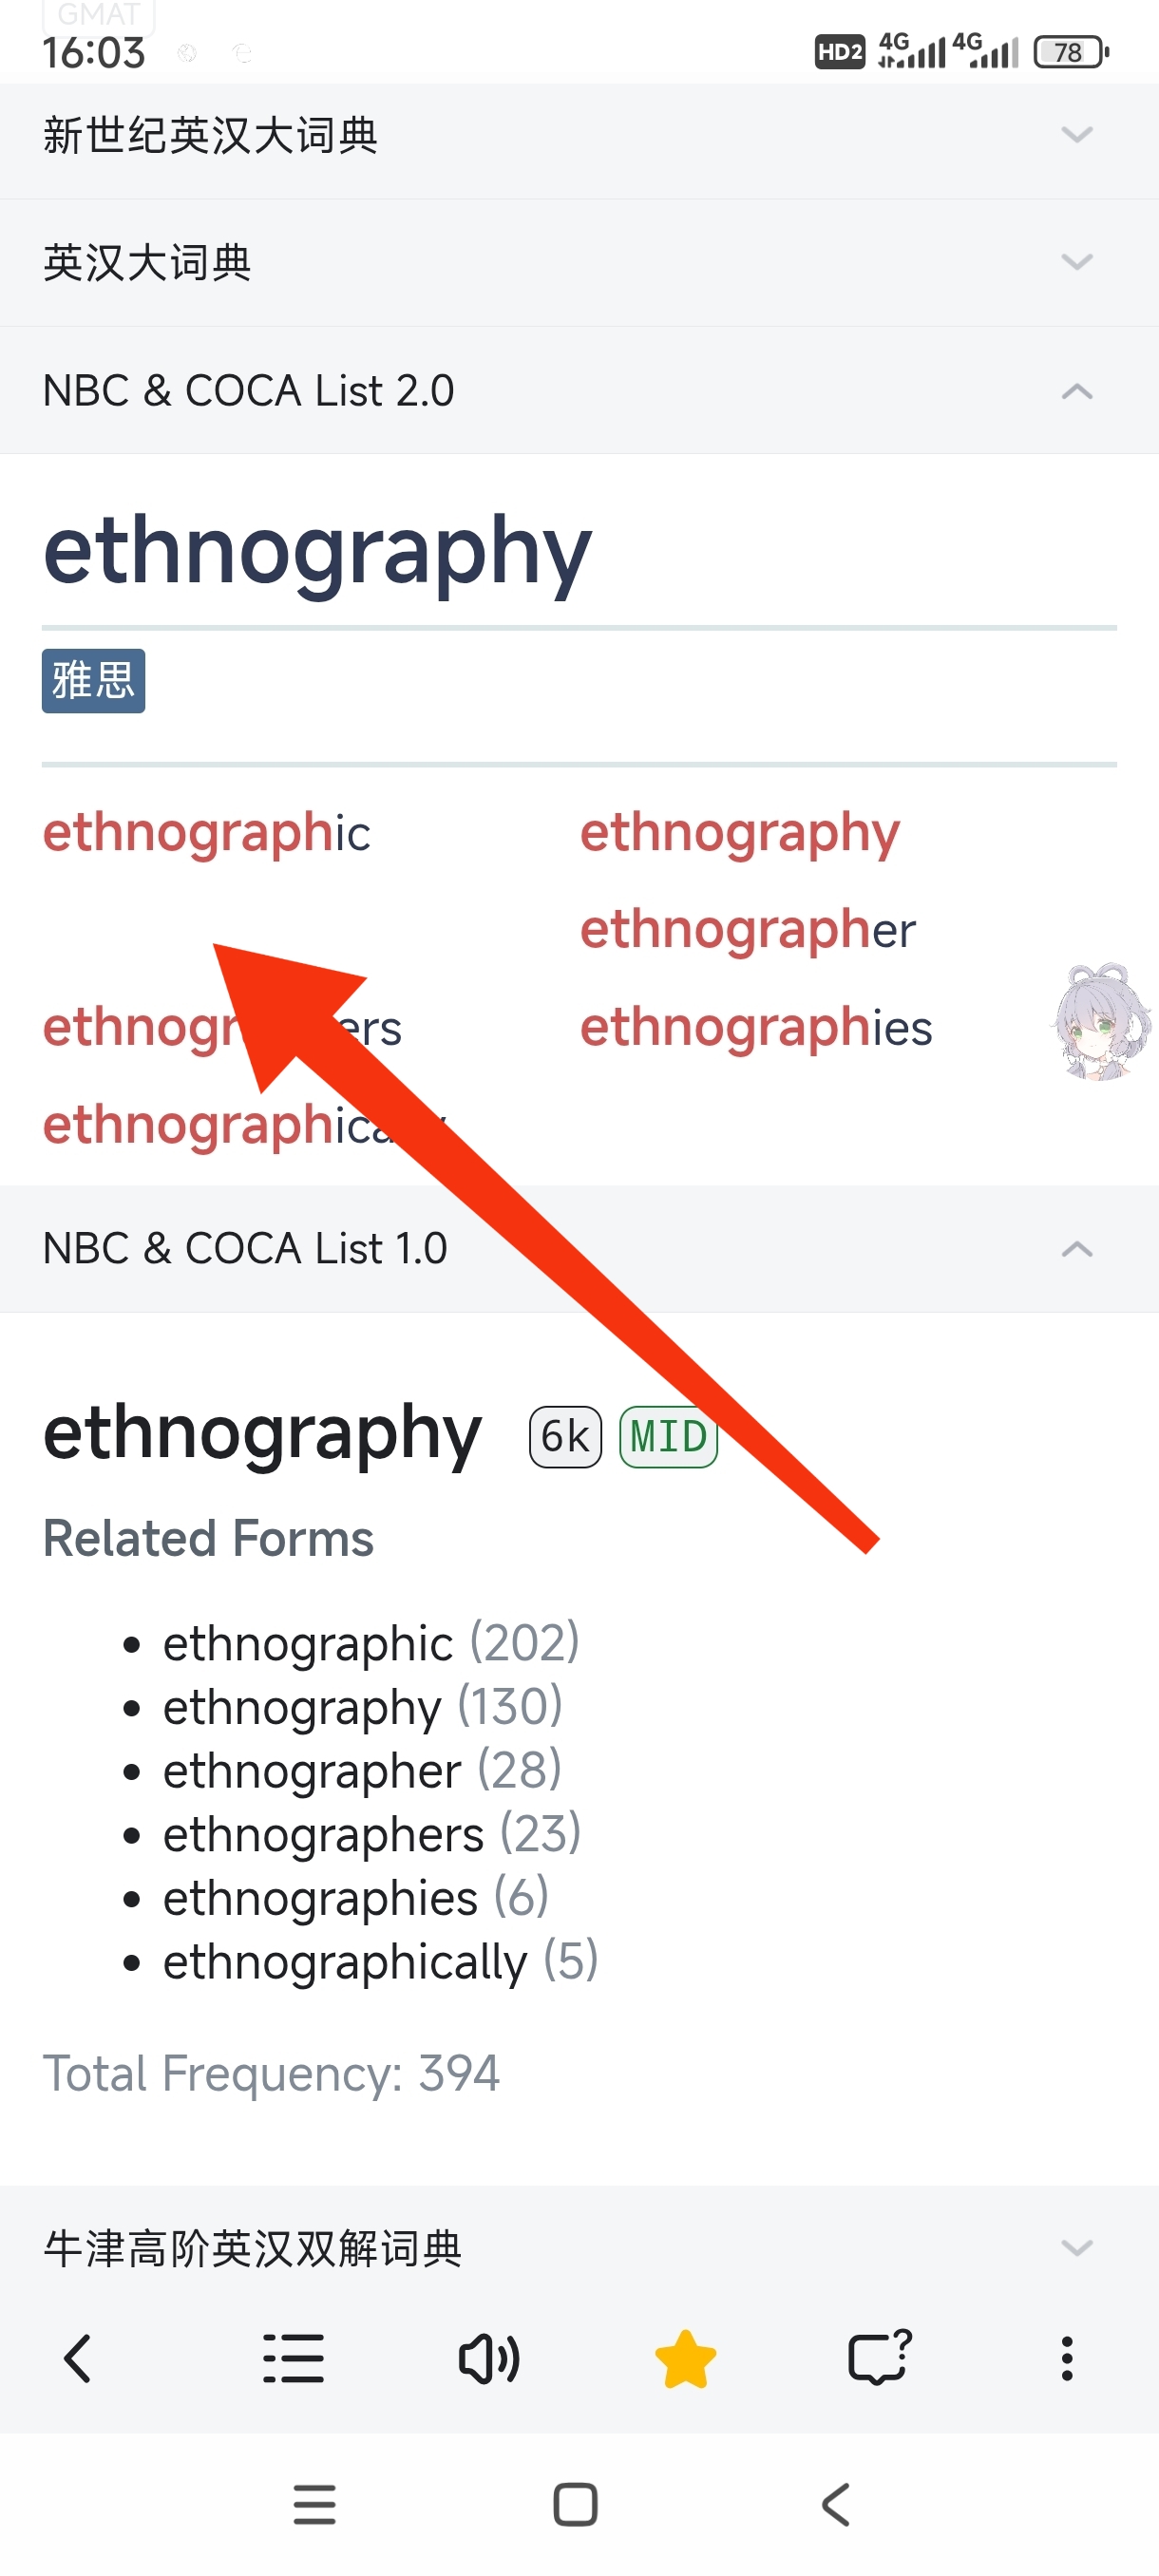This screenshot has height=2576, width=1159.
Task: Toggle the yellow star favorite icon
Action: point(685,2359)
